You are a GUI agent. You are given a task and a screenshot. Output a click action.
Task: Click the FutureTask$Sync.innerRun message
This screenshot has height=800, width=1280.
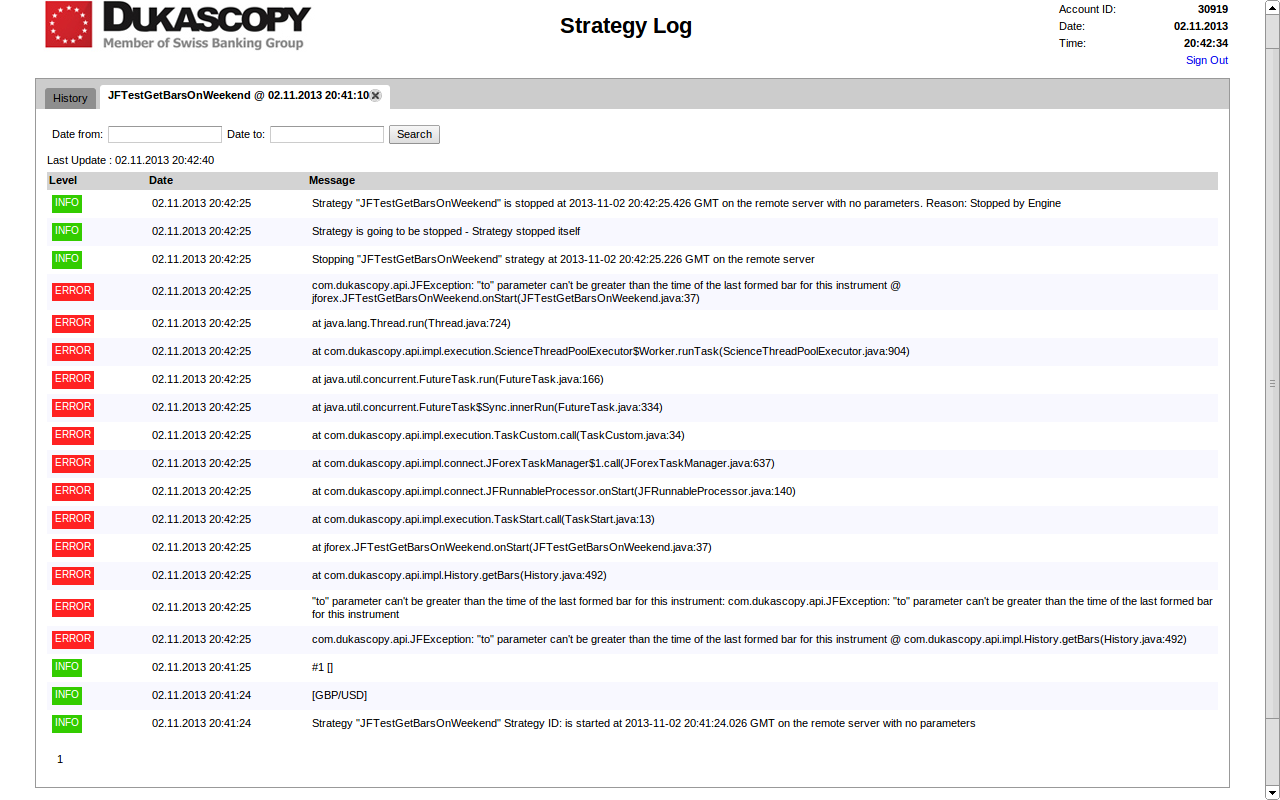click(x=487, y=407)
